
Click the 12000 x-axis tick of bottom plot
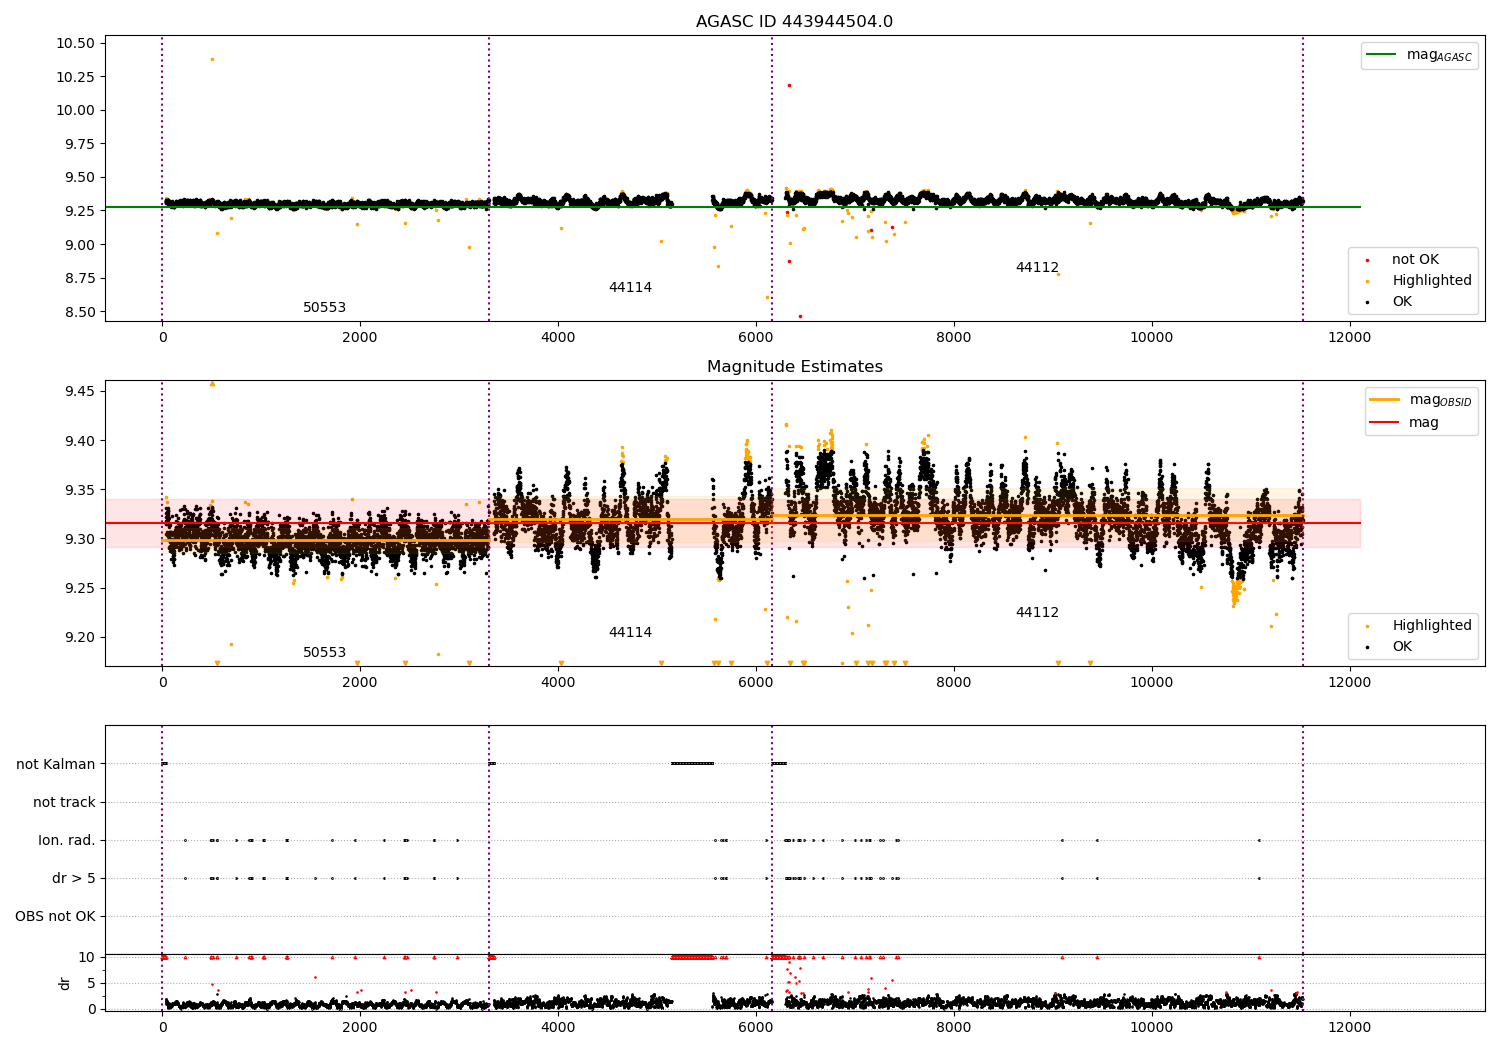(x=1349, y=1027)
